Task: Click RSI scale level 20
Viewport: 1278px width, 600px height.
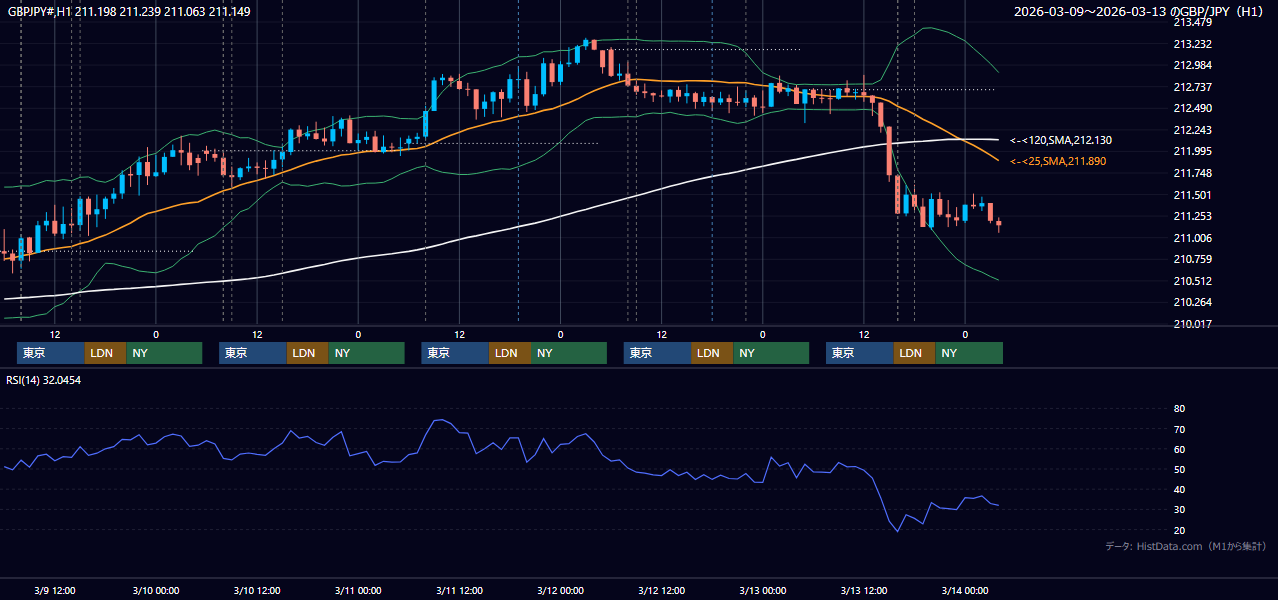Action: (1179, 530)
